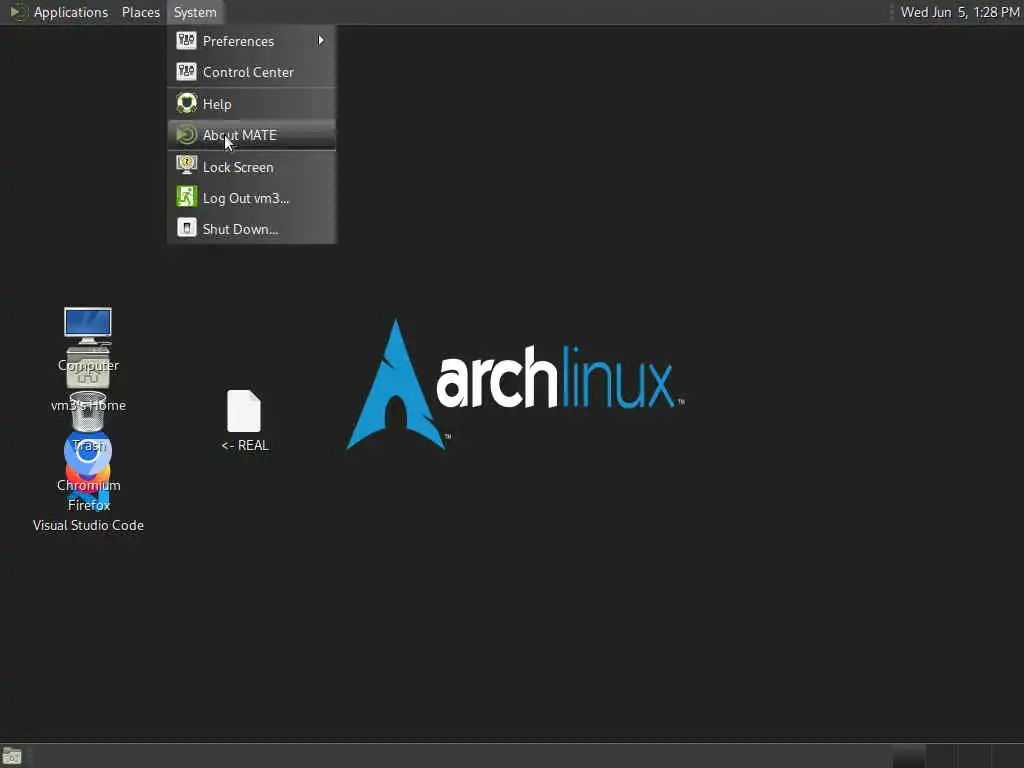Select About MATE in the System menu
The width and height of the screenshot is (1024, 768).
(251, 135)
